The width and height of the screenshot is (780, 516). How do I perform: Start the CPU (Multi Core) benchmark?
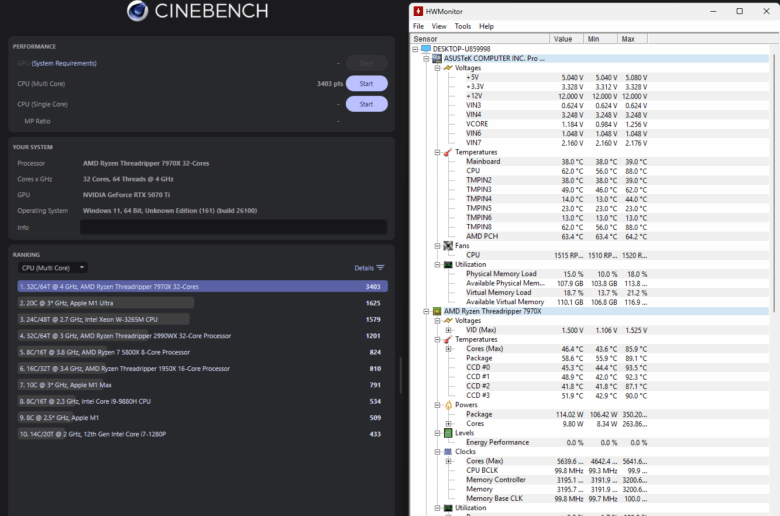coord(366,84)
